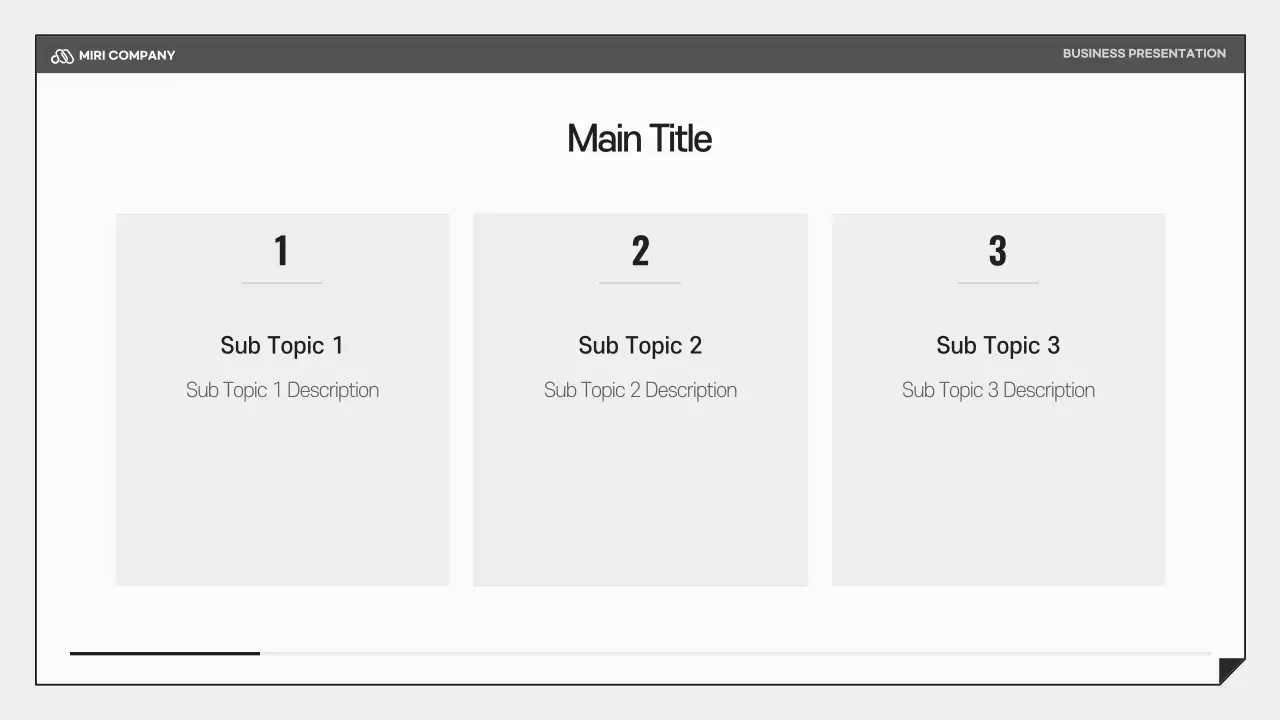Select the large number 2

(x=640, y=251)
